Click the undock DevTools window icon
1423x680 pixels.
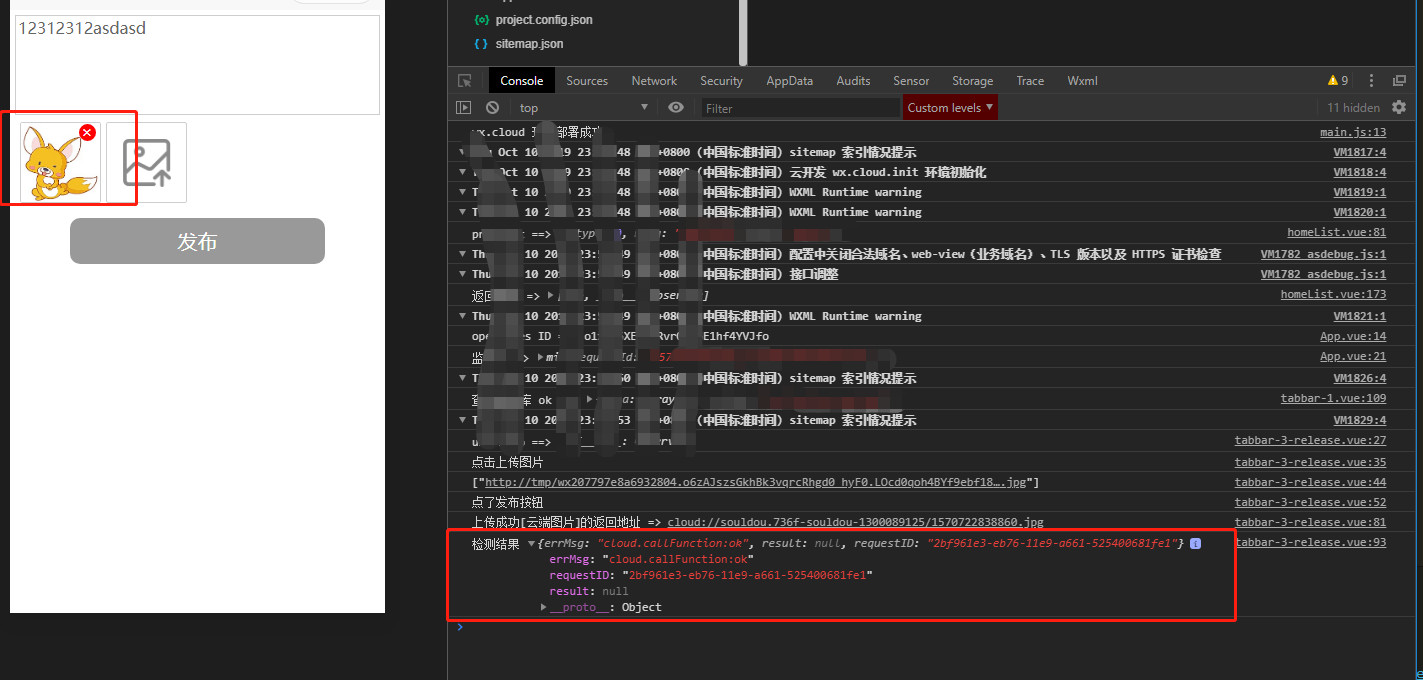point(1399,81)
